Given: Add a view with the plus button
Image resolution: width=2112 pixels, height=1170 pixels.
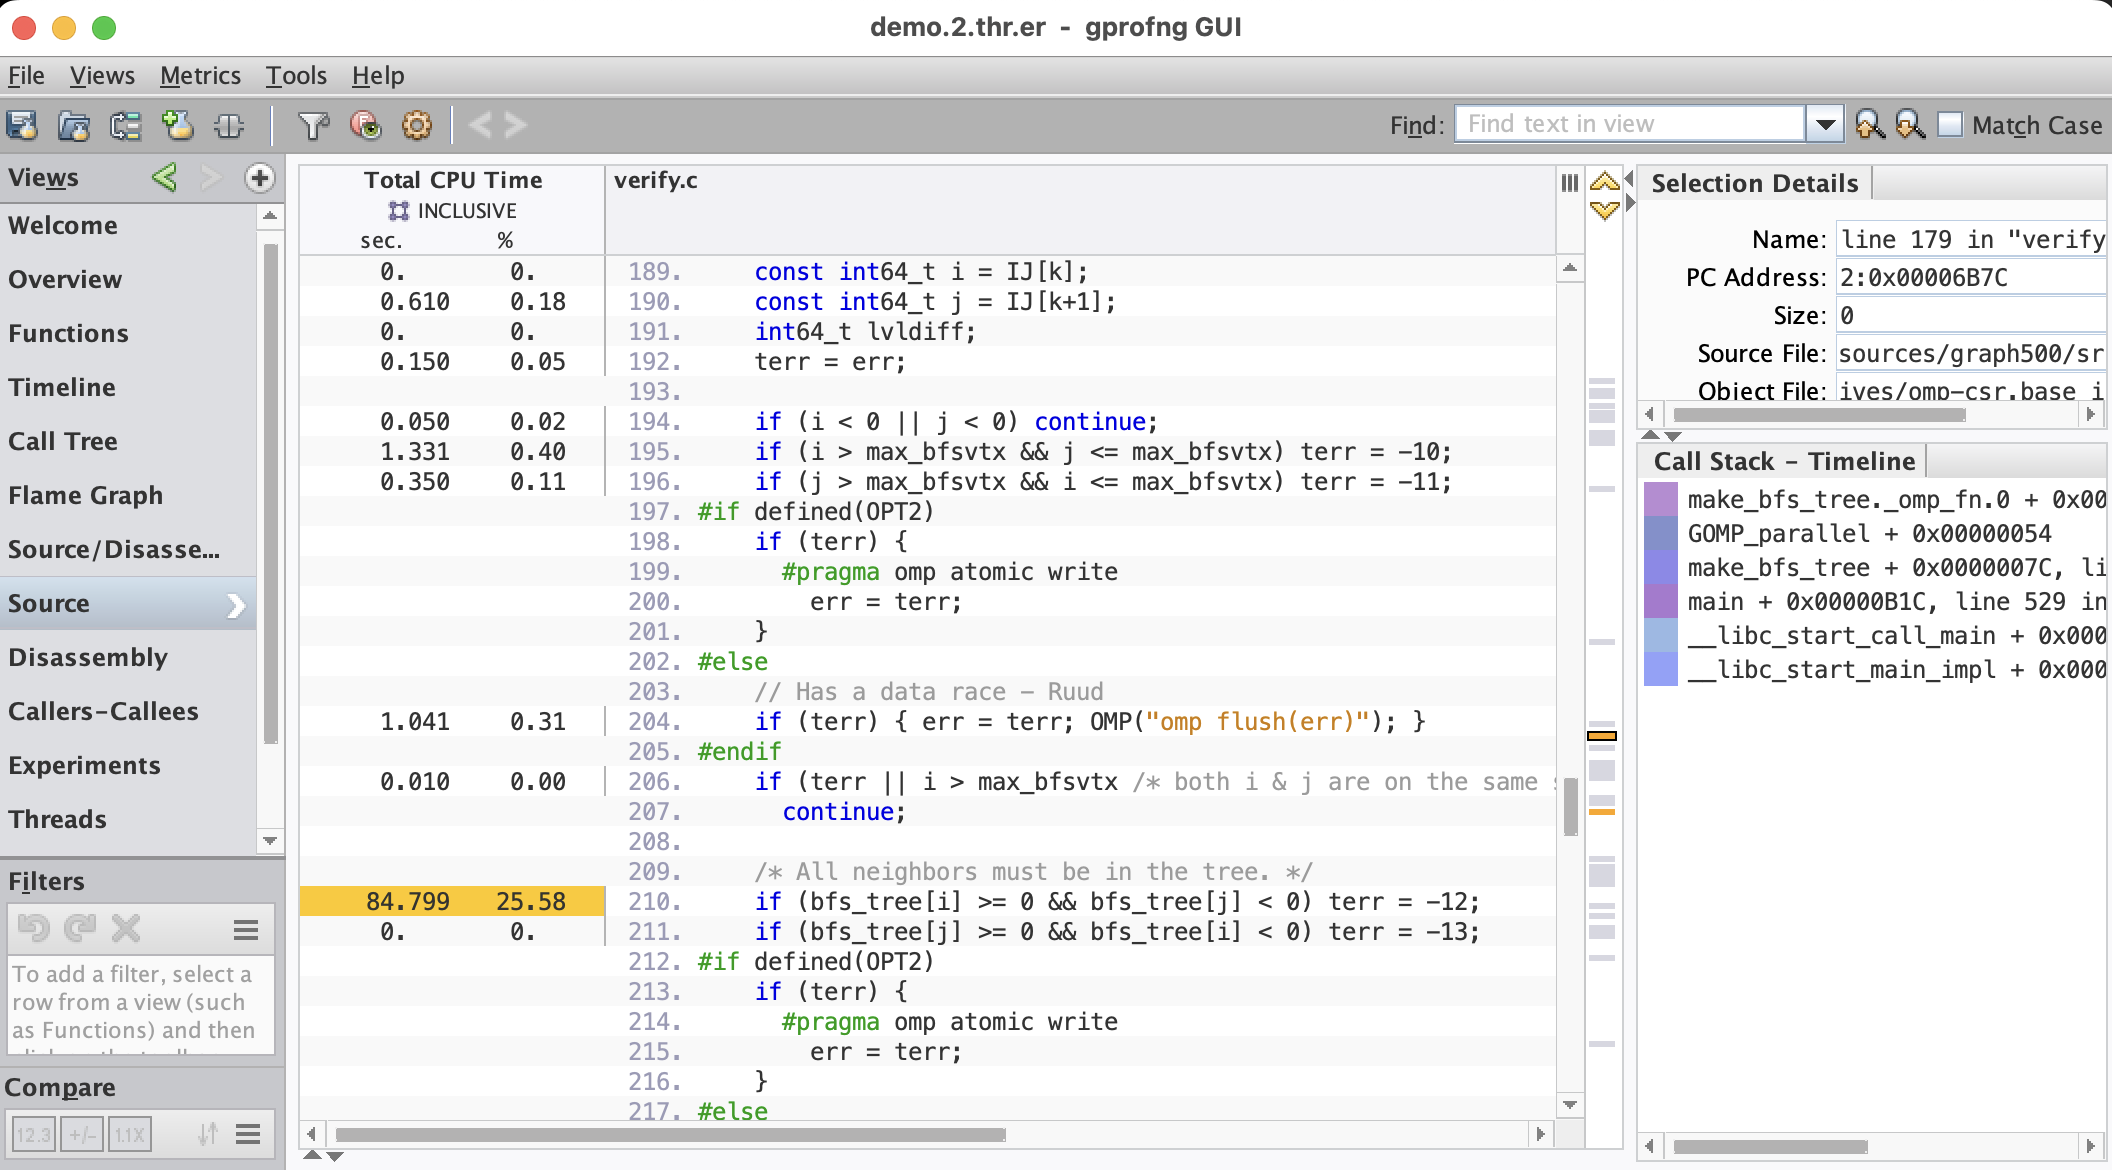Looking at the screenshot, I should coord(259,178).
